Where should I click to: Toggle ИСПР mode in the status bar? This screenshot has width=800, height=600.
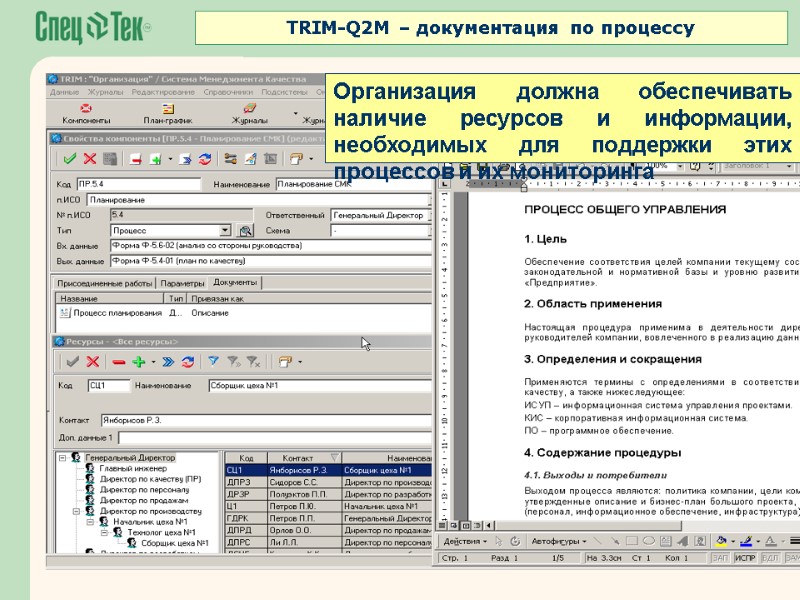point(746,555)
